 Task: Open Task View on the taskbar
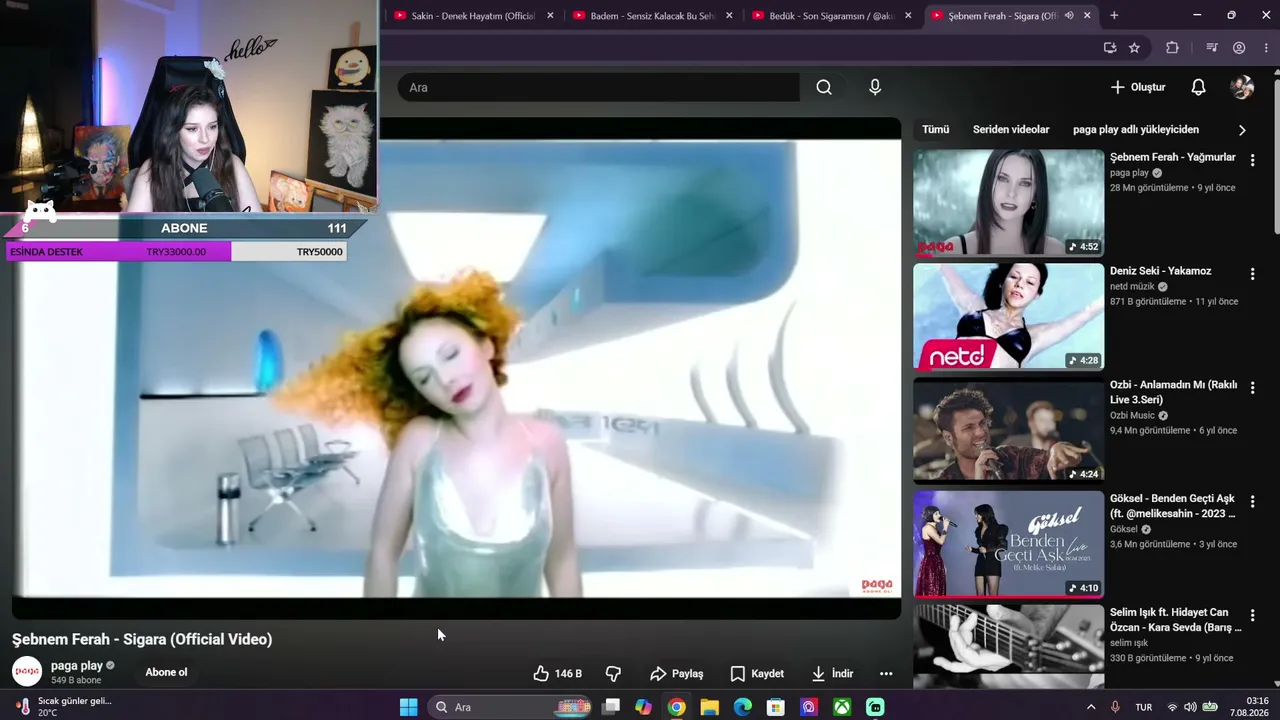click(612, 707)
